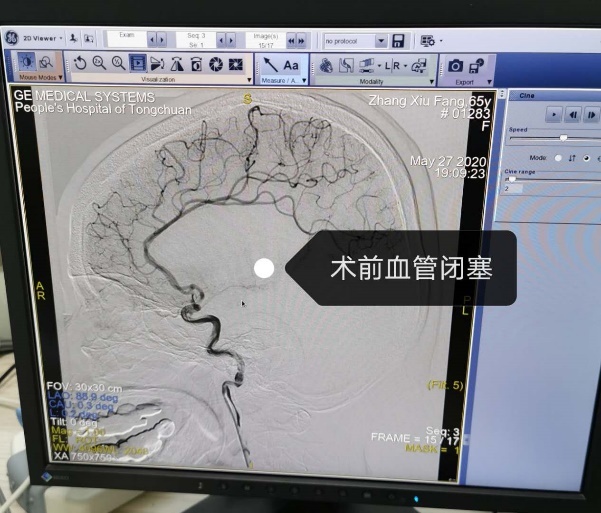Click the L|R landmark icon
The image size is (601, 513).
pos(392,66)
